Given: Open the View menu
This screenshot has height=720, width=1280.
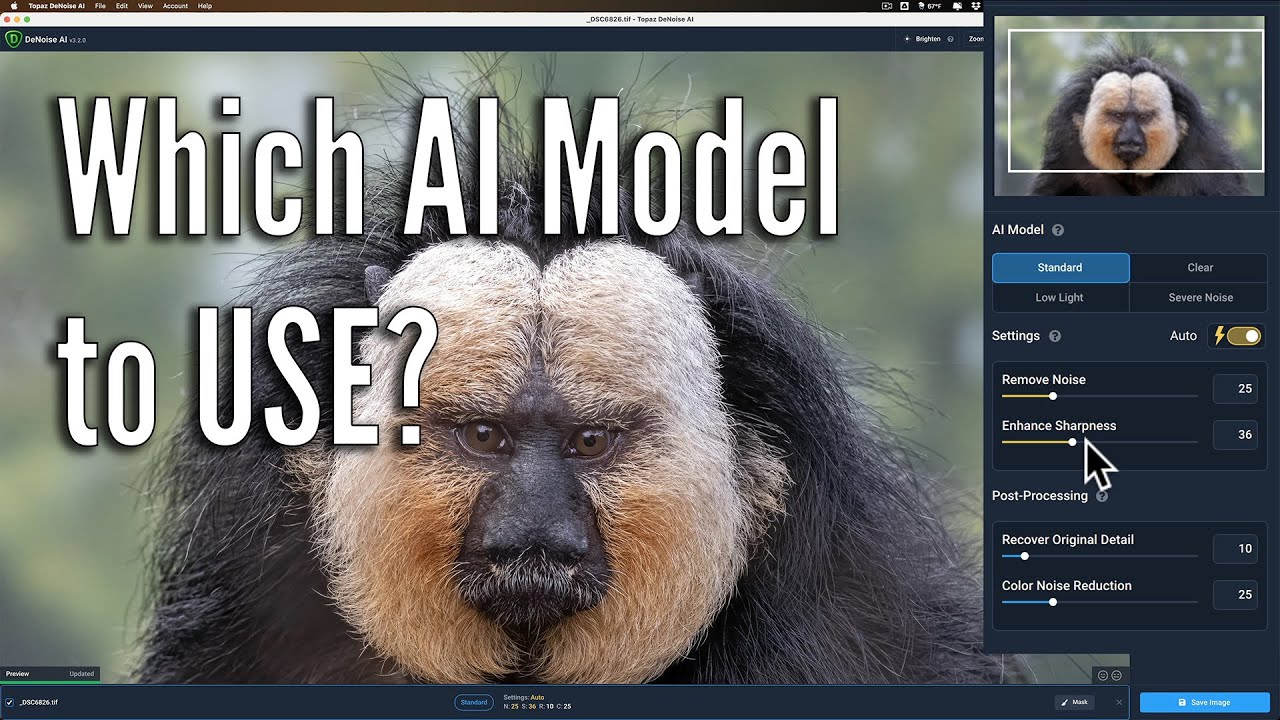Looking at the screenshot, I should point(145,6).
